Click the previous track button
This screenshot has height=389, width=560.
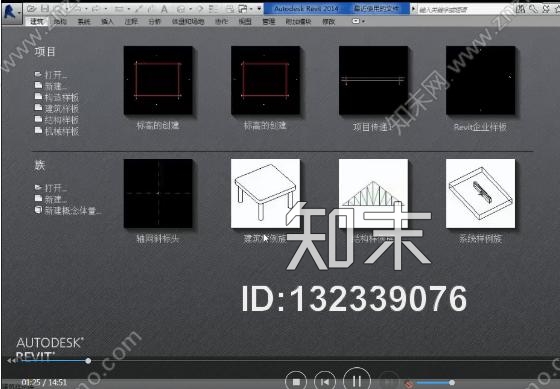[325, 382]
